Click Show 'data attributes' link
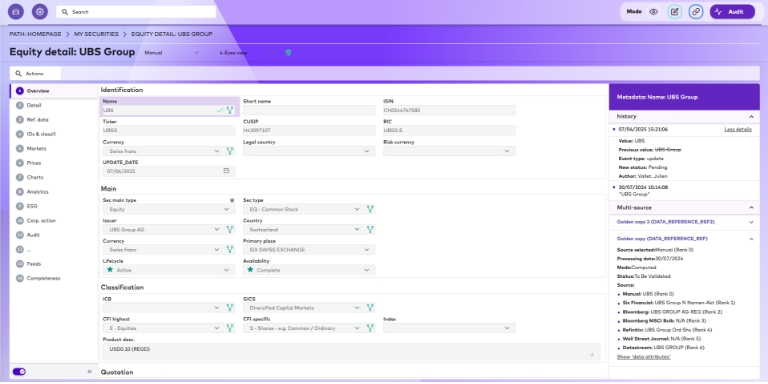 (643, 357)
